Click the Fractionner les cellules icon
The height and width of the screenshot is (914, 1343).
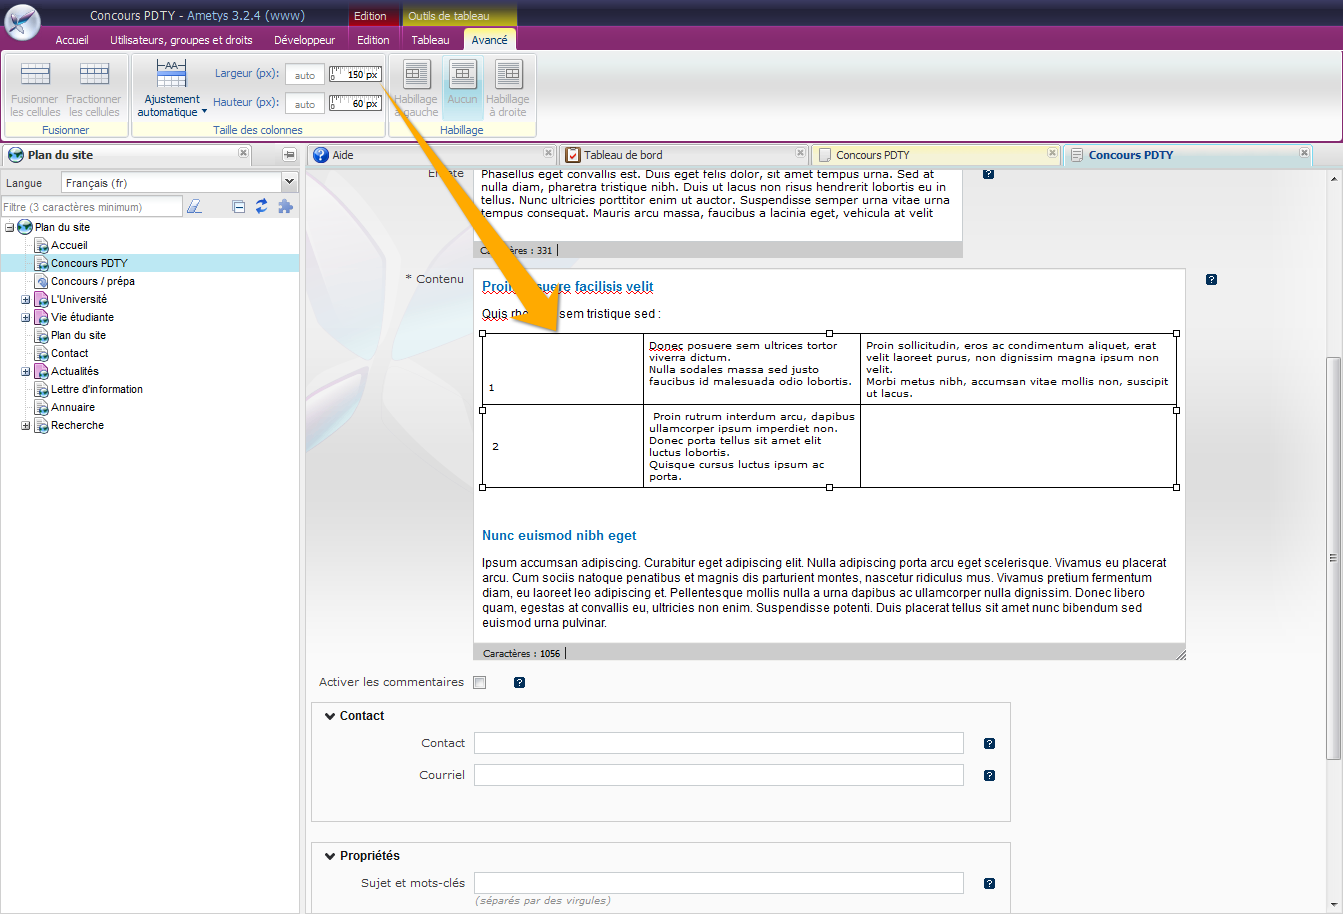(94, 75)
